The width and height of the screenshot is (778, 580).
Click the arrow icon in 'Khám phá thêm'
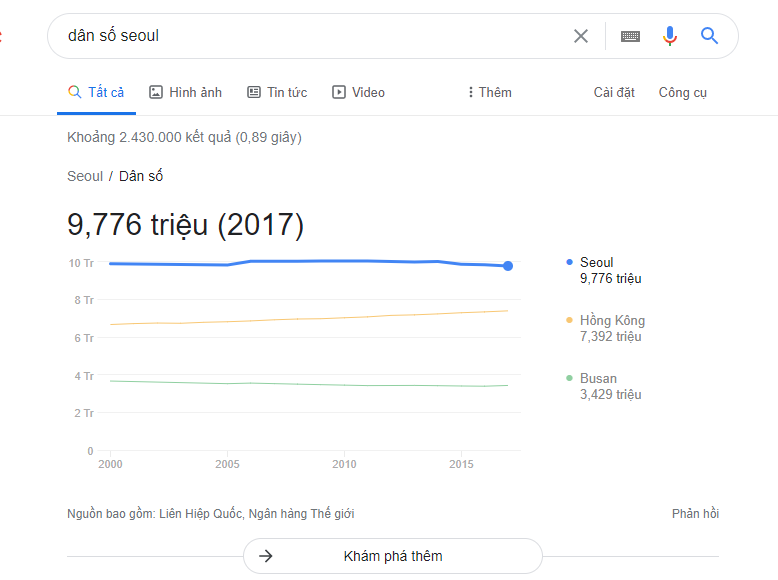pos(266,556)
